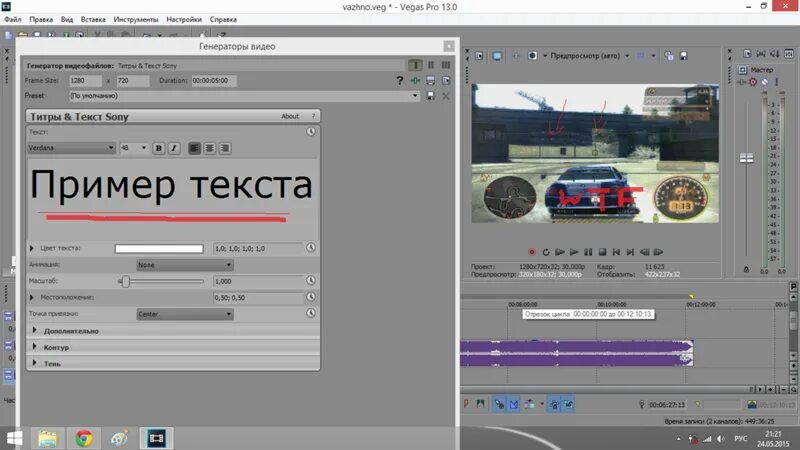Image resolution: width=800 pixels, height=450 pixels.
Task: Expand the Дополнительно section
Action: tap(35, 331)
